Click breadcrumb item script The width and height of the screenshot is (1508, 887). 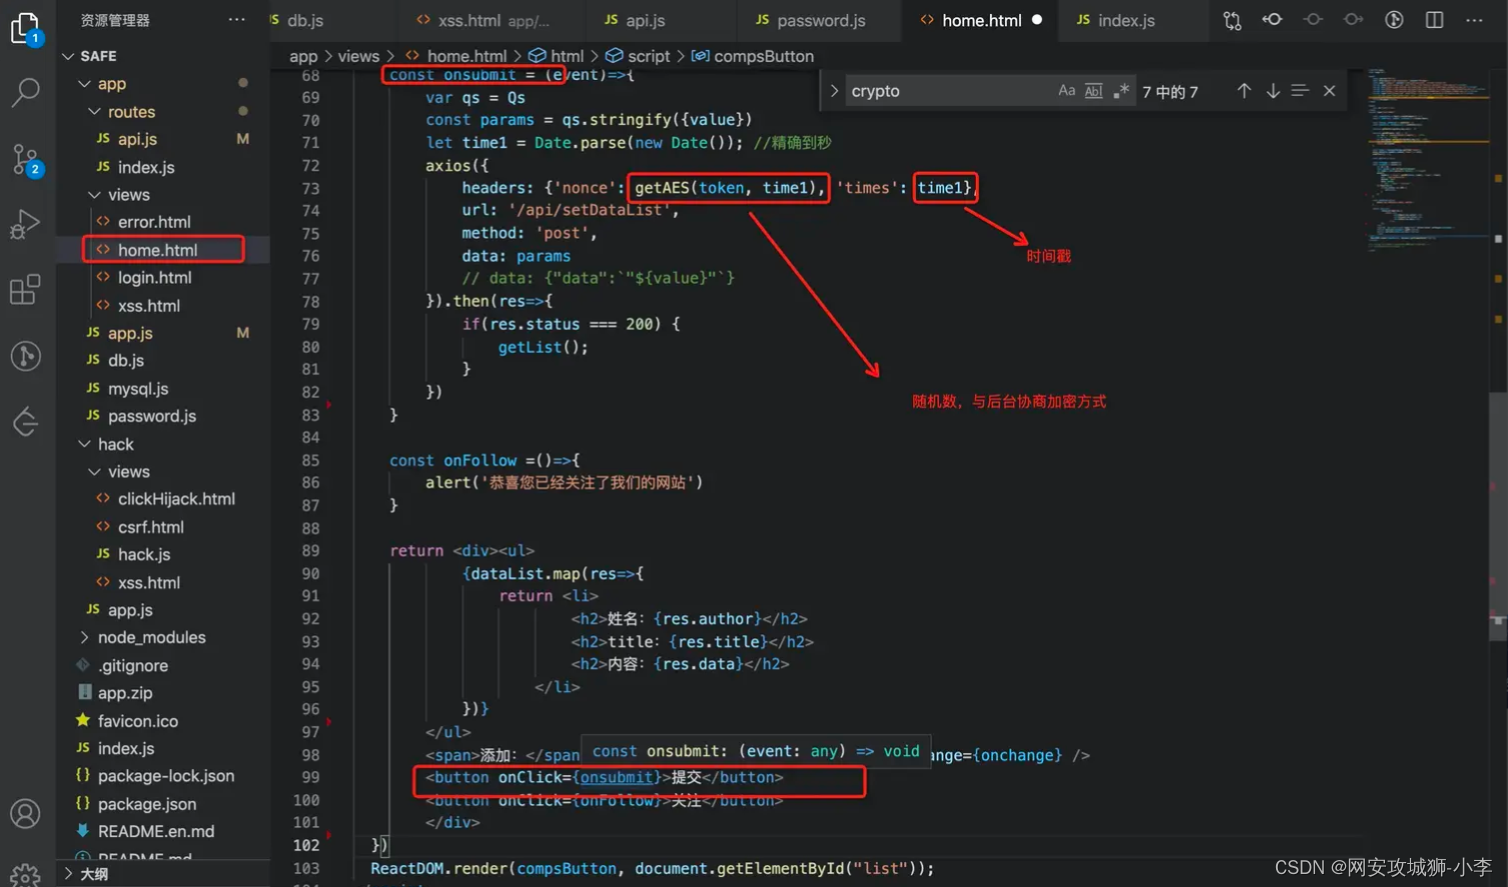point(648,56)
